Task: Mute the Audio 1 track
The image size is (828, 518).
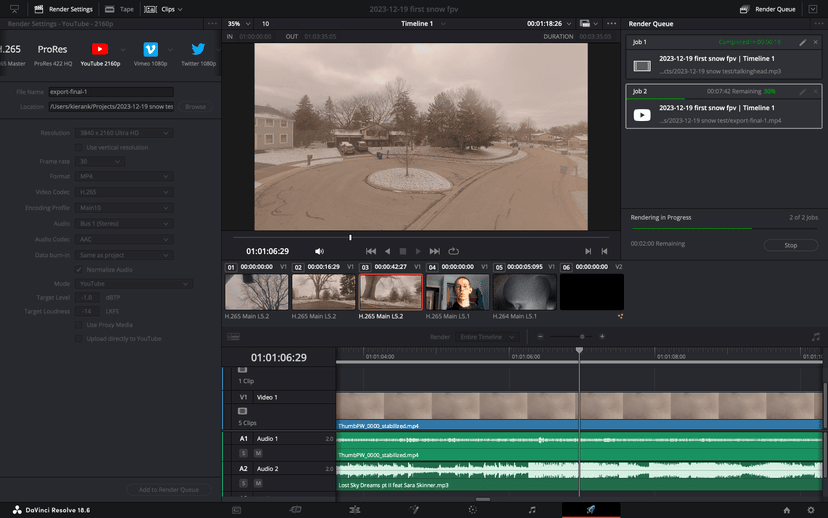Action: click(x=257, y=453)
